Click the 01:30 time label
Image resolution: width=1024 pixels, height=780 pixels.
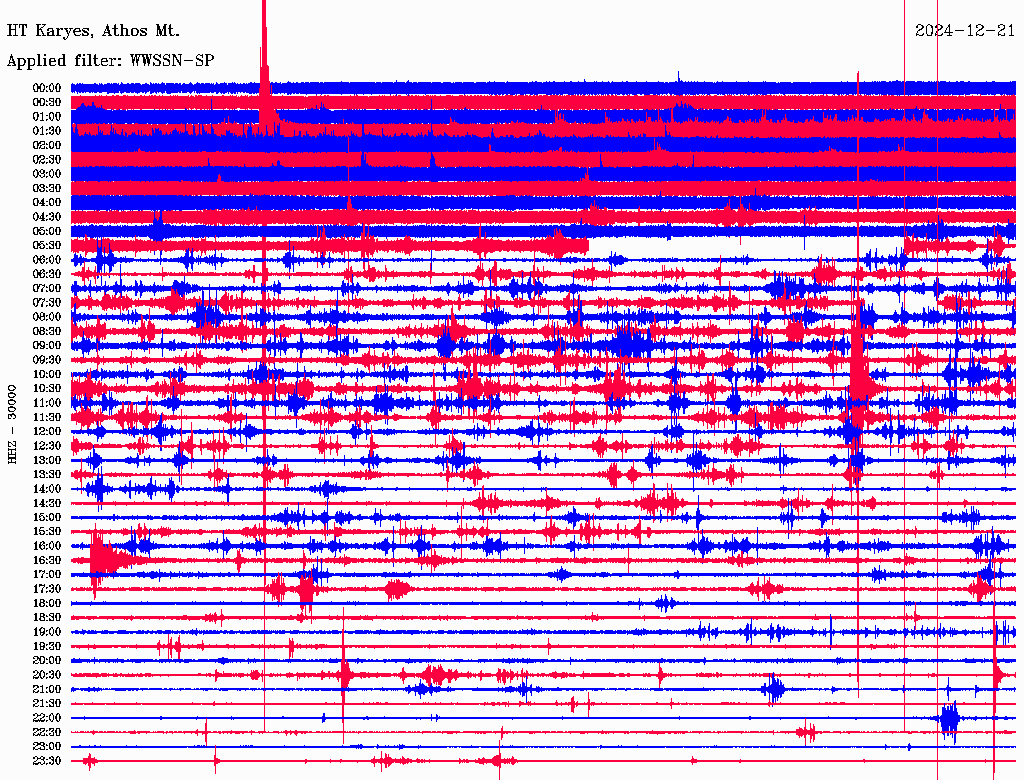(x=47, y=131)
